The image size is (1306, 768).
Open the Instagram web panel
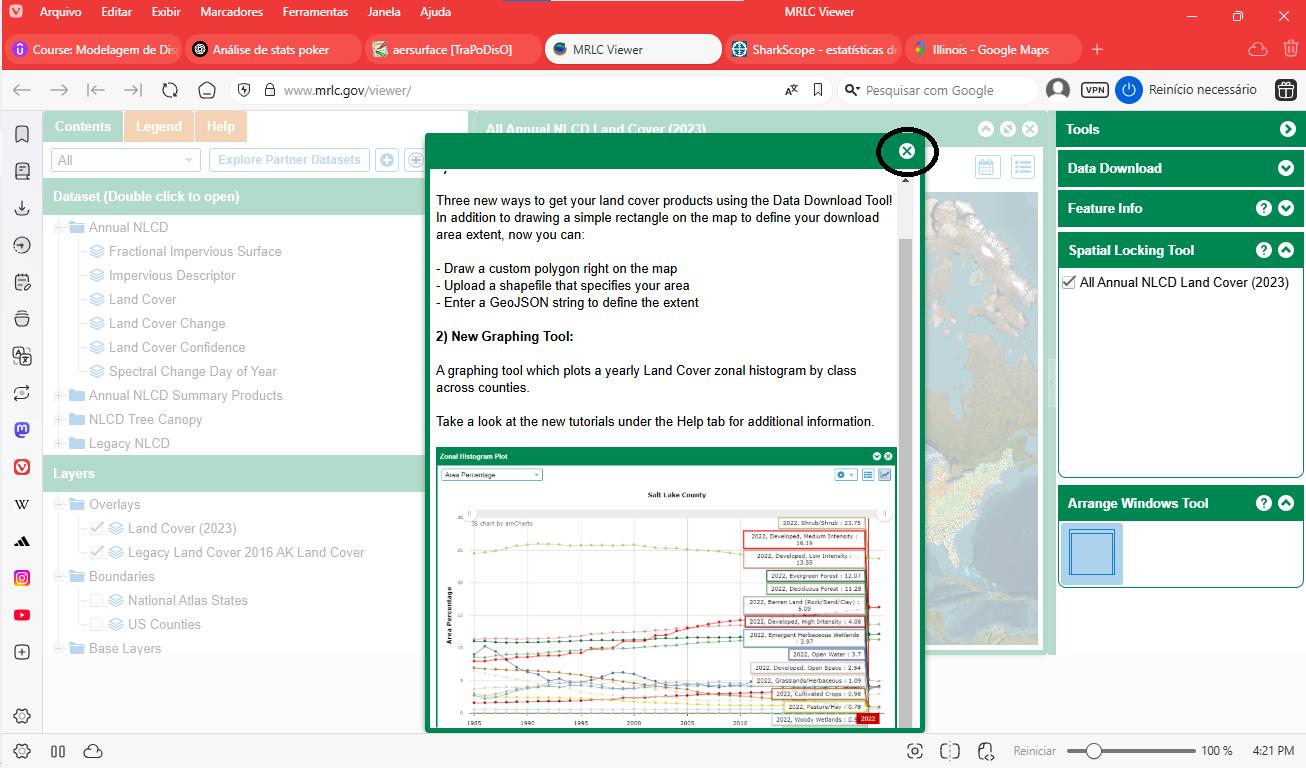click(22, 578)
